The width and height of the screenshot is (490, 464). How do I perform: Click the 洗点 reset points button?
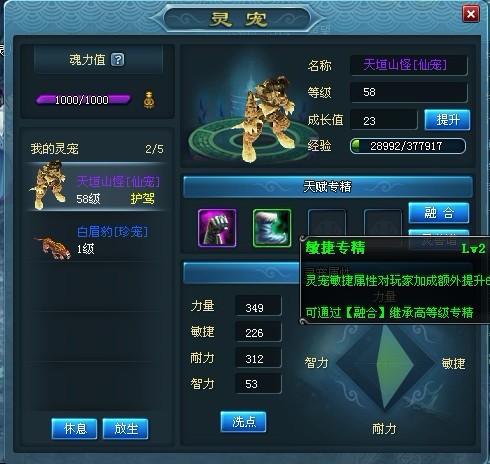243,422
